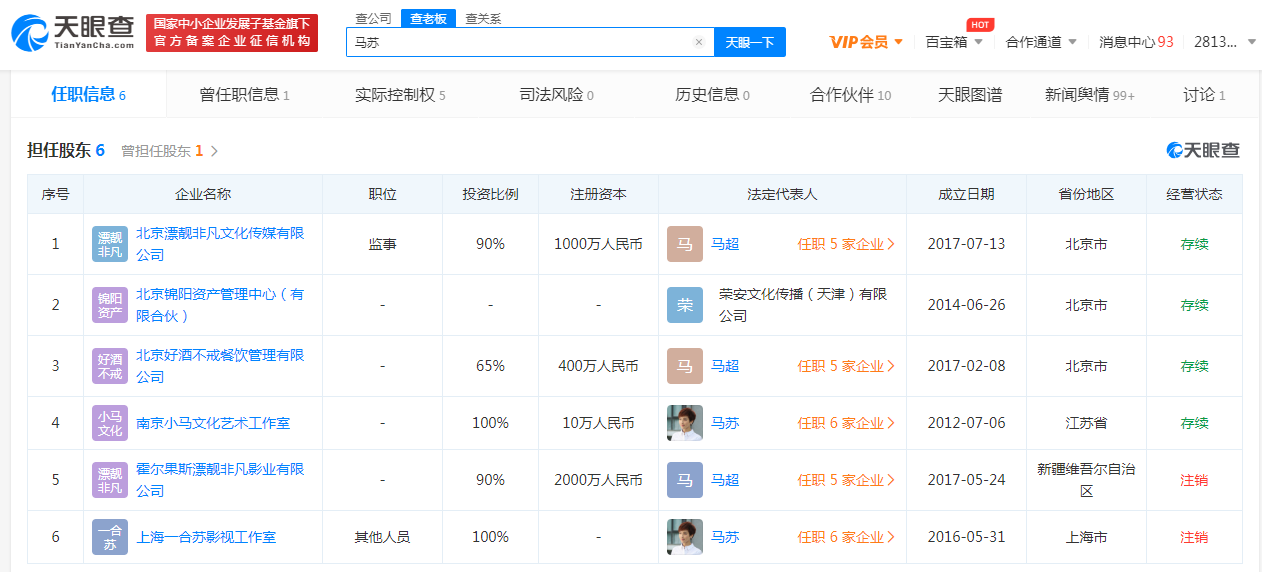
Task: Click the 天眼一下 search button
Action: pyautogui.click(x=749, y=43)
